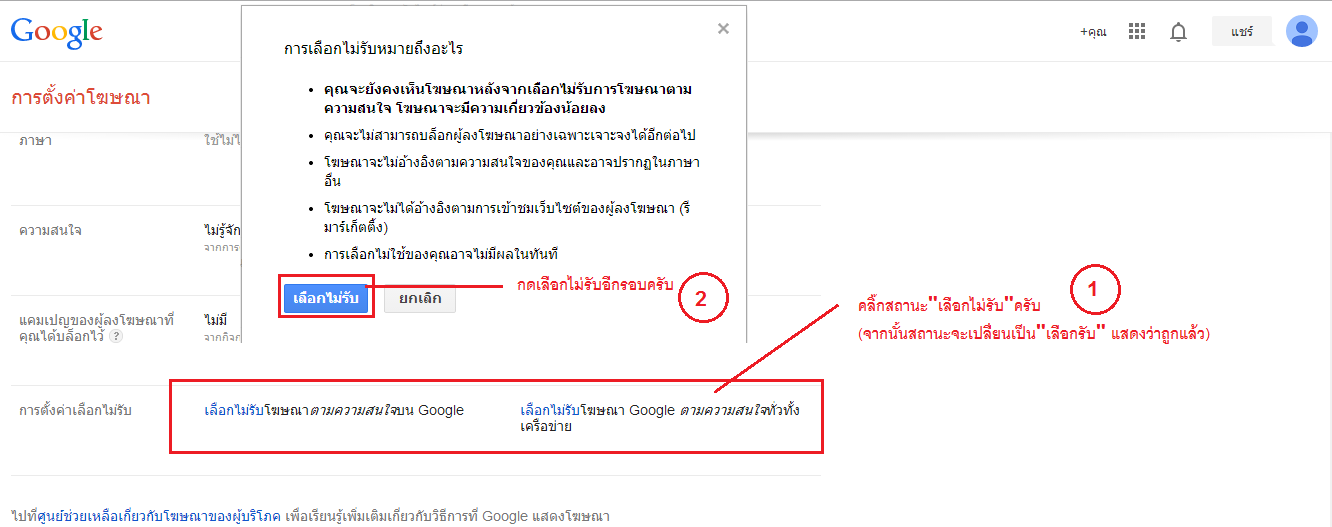
Task: Click the ไม่รู้จัก interest value
Action: pos(222,230)
